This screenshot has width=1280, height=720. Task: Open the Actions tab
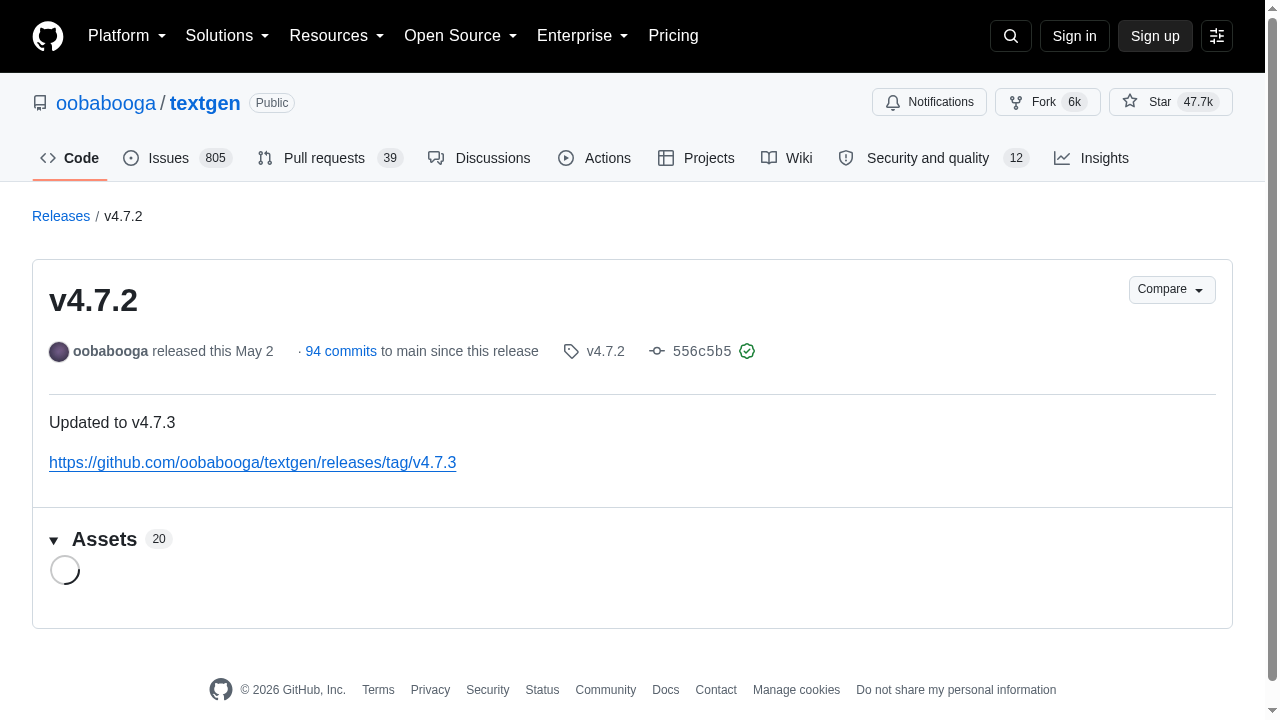point(594,158)
